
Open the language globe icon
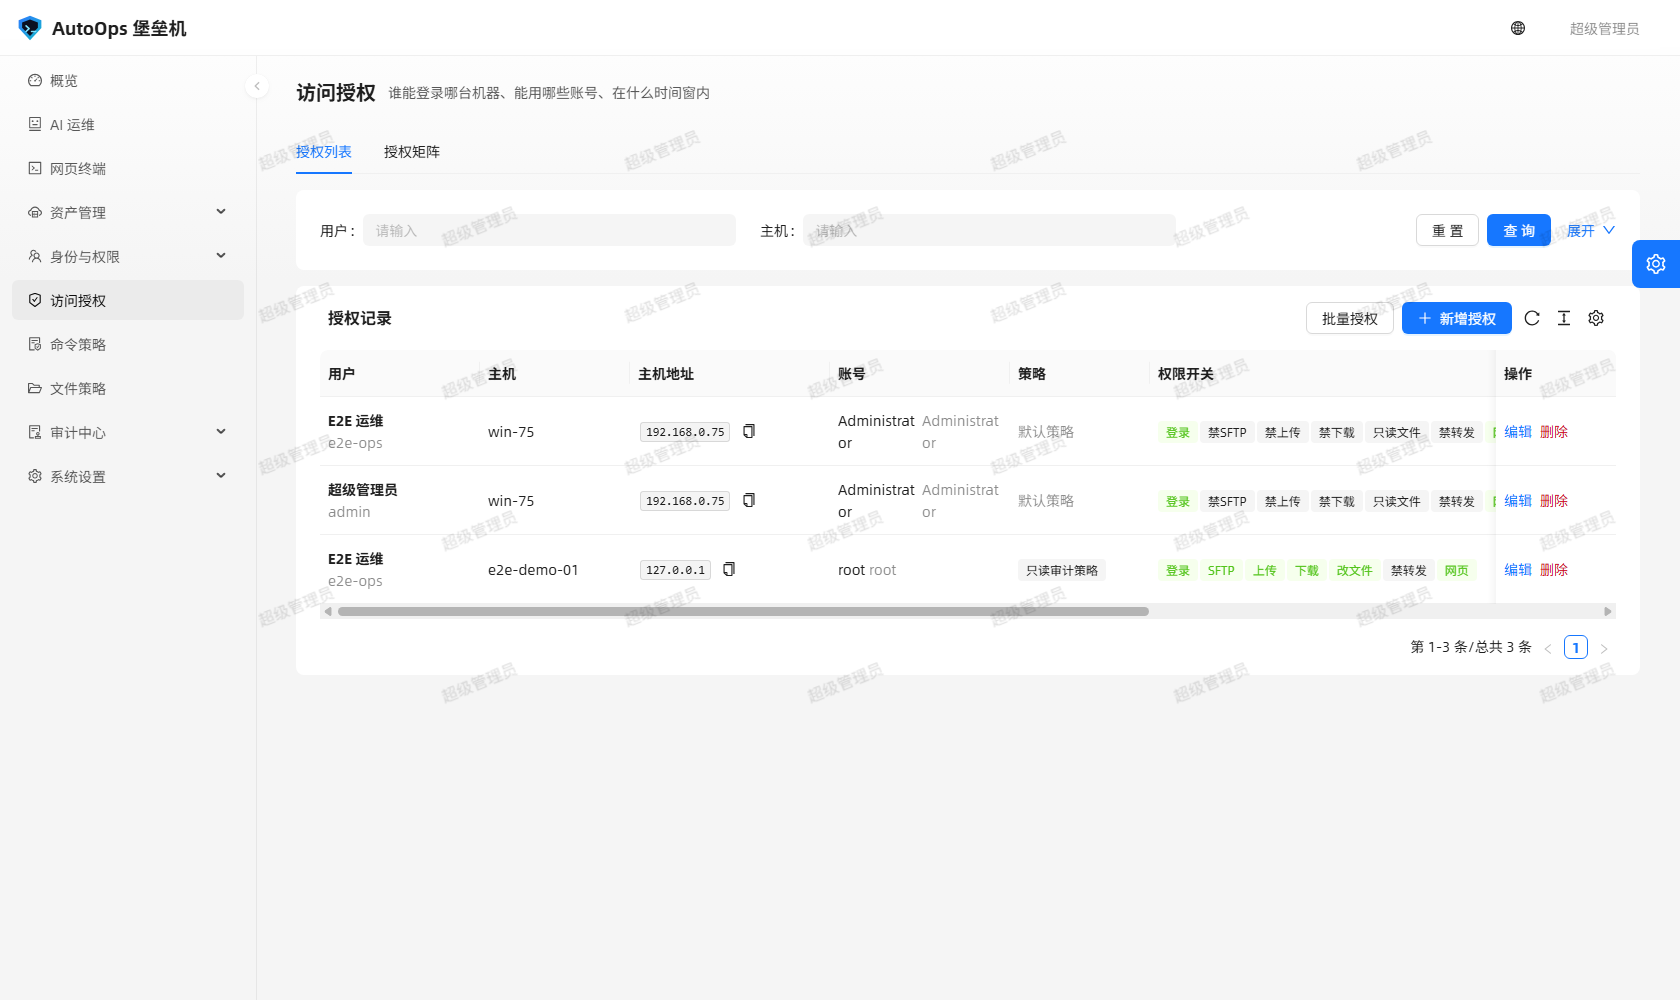(1518, 28)
